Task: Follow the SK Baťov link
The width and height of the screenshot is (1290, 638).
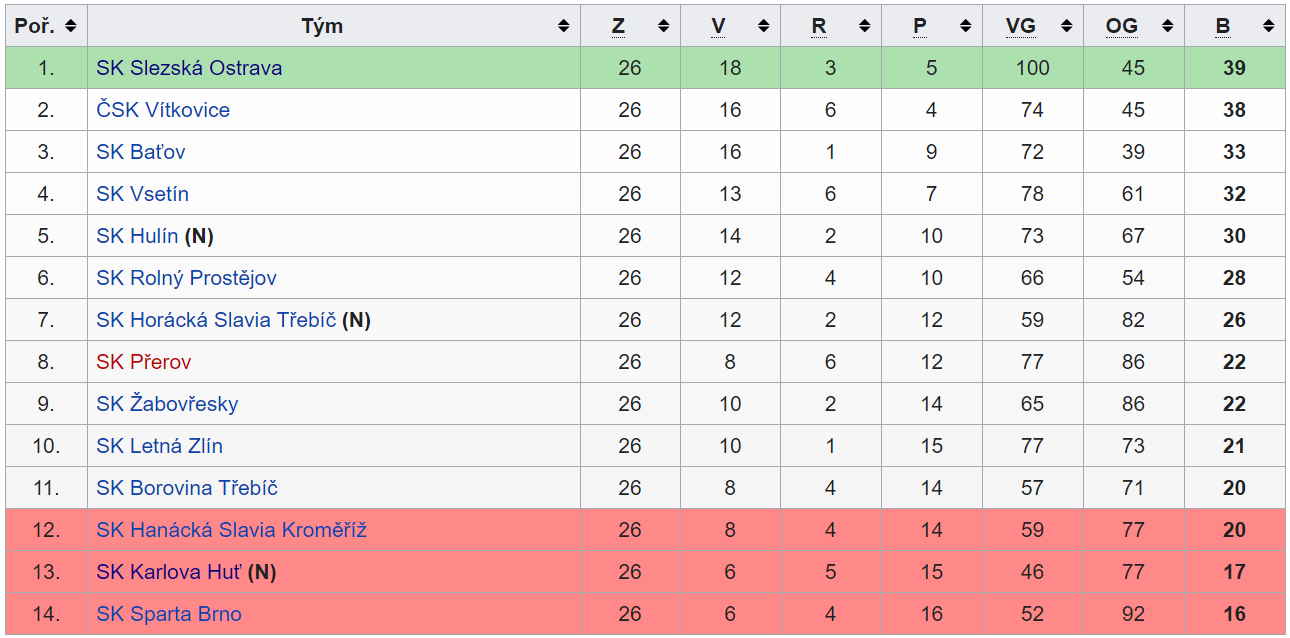Action: click(x=141, y=152)
